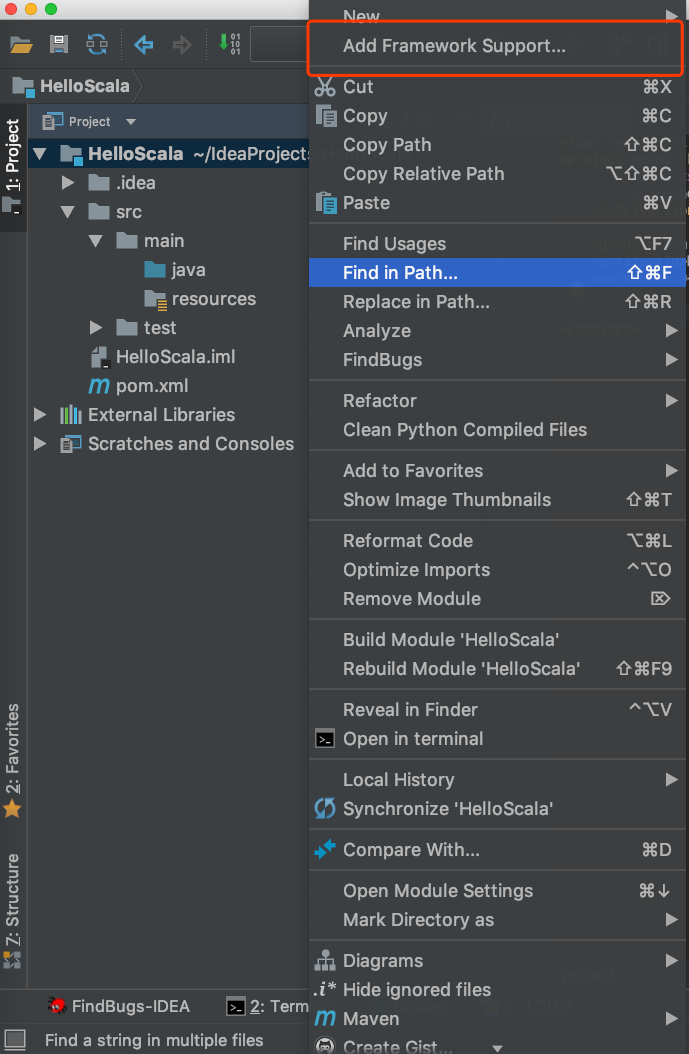
Task: Choose Open Module Settings menu entry
Action: pos(497,891)
